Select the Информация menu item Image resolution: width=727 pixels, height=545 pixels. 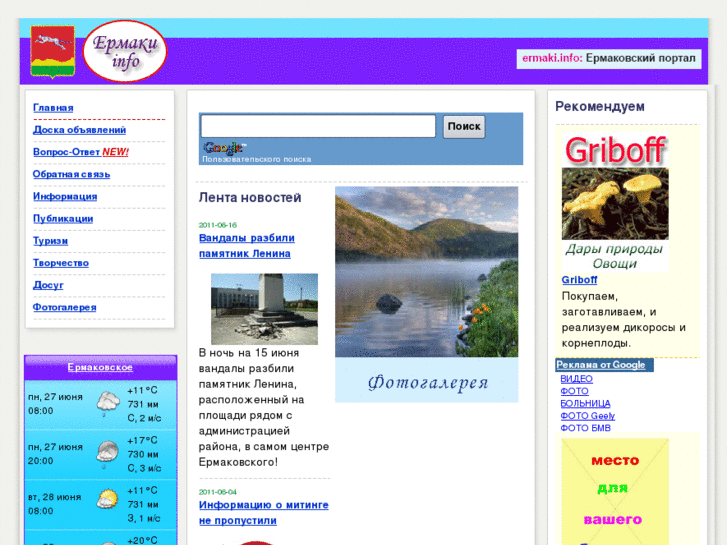(65, 196)
